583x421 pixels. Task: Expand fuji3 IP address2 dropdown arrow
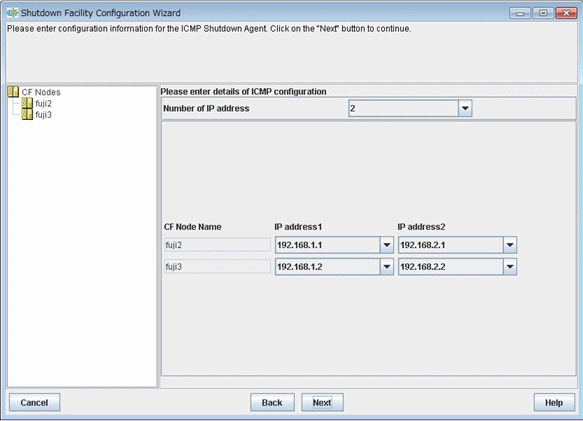[510, 267]
